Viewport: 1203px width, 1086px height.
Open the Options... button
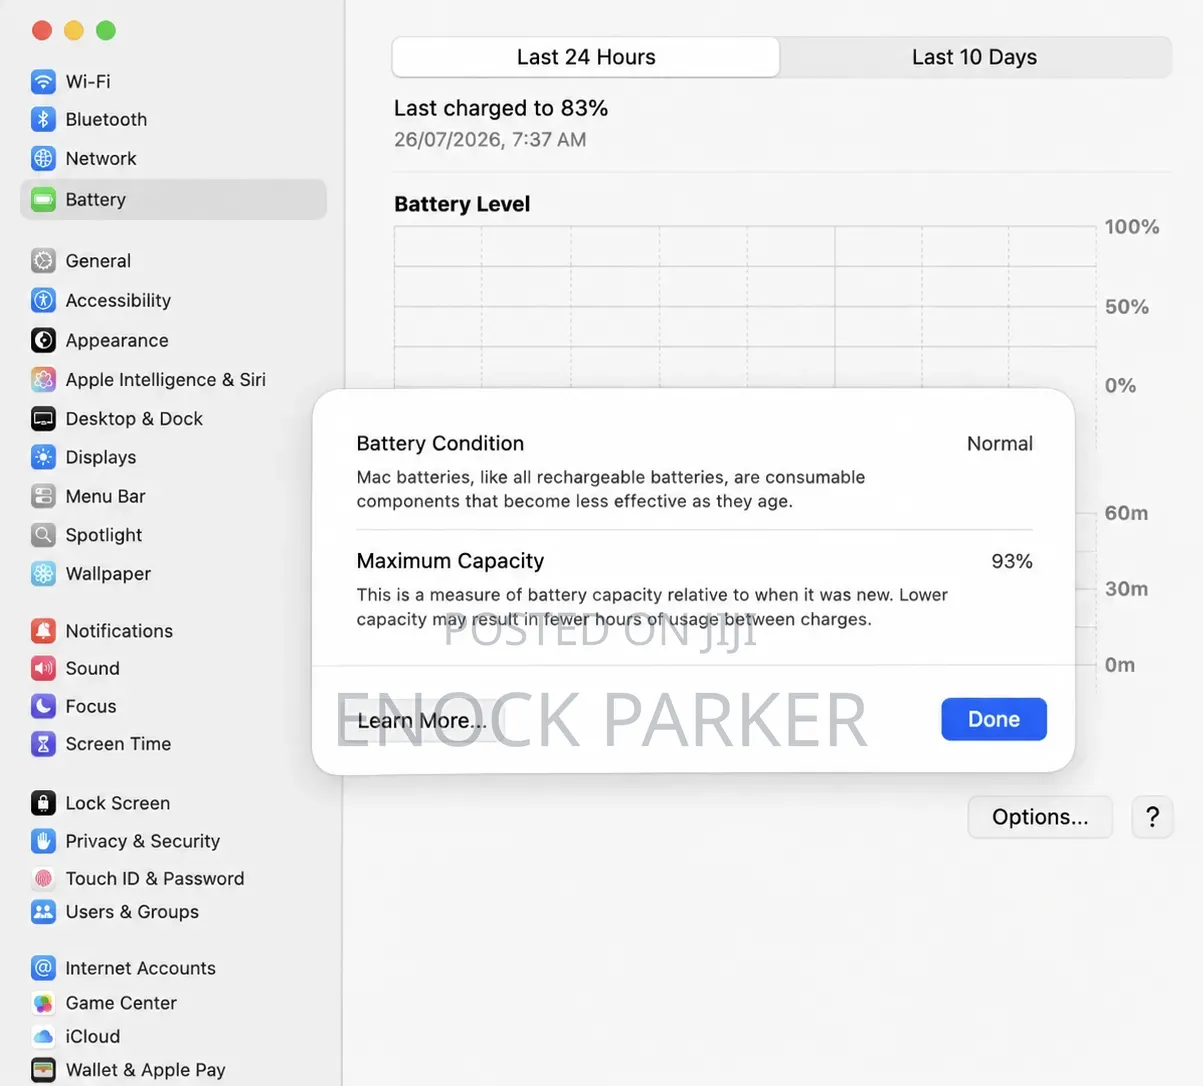(1040, 817)
